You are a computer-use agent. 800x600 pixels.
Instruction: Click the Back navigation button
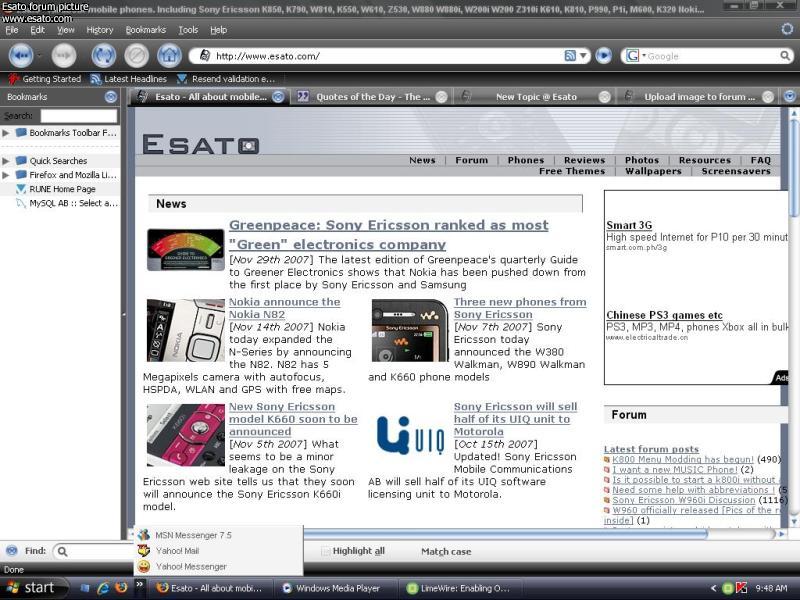[20, 56]
